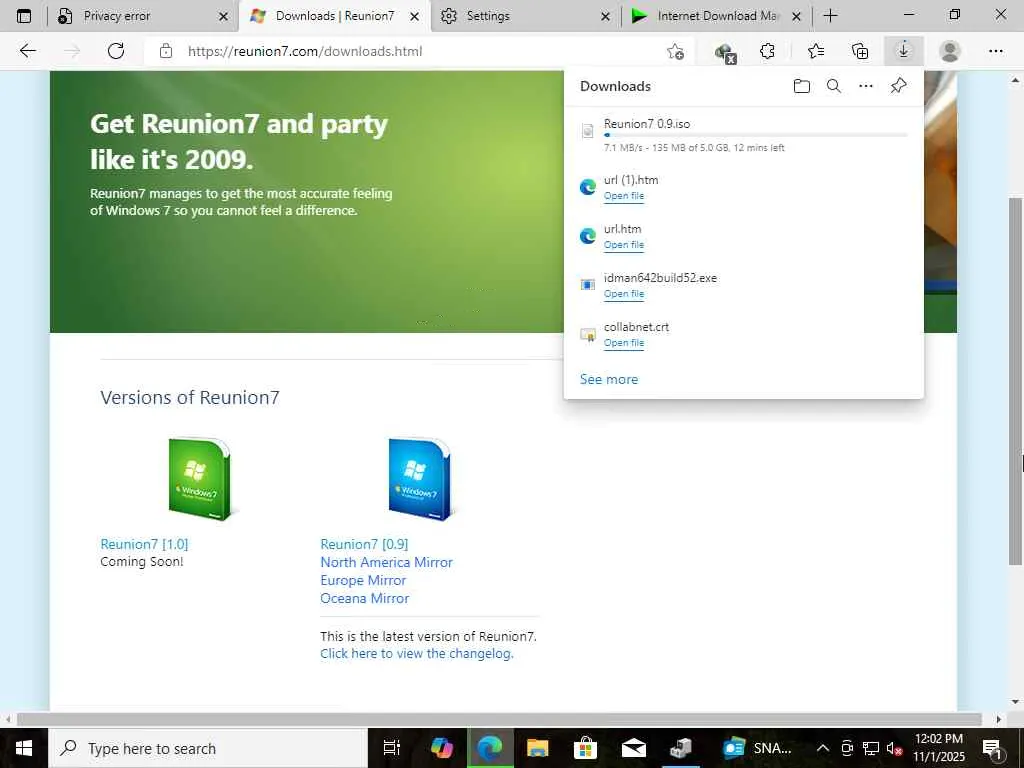Image resolution: width=1024 pixels, height=768 pixels.
Task: Click the North America Mirror link
Action: click(x=387, y=562)
